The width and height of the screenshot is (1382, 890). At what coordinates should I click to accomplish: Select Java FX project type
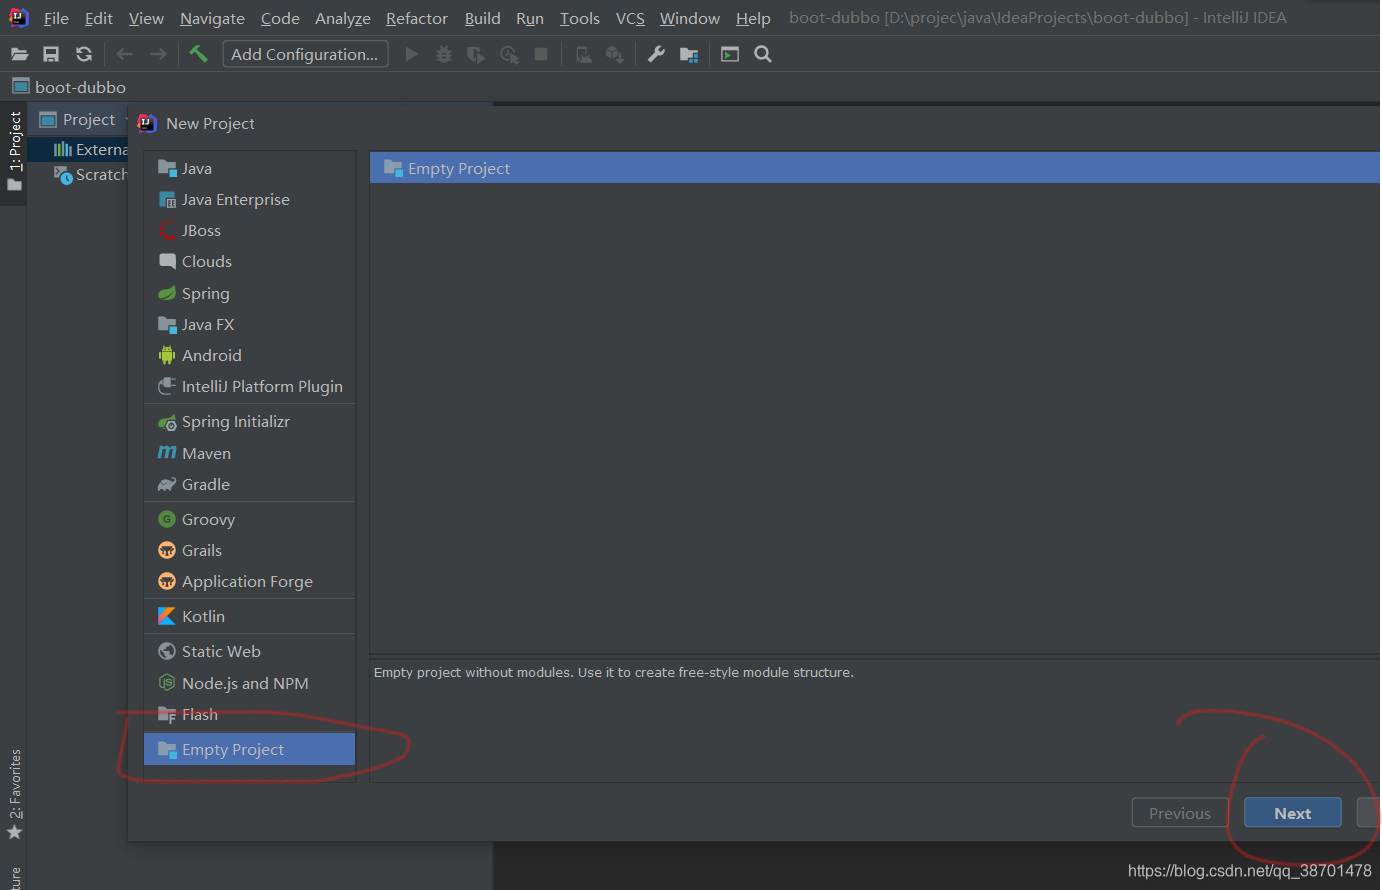tap(250, 324)
